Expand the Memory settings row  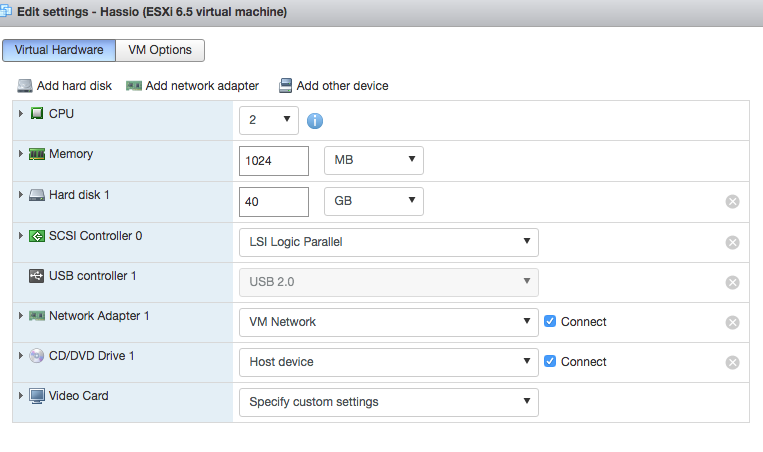click(x=20, y=154)
